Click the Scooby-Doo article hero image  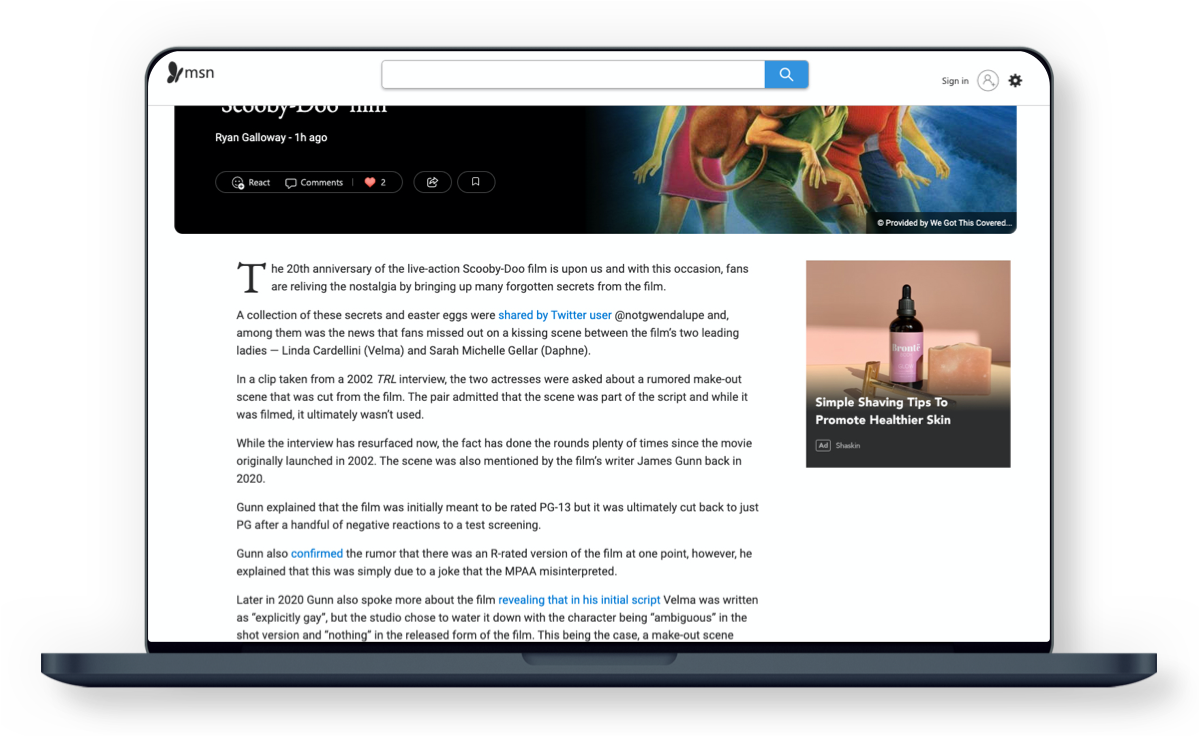tap(800, 160)
